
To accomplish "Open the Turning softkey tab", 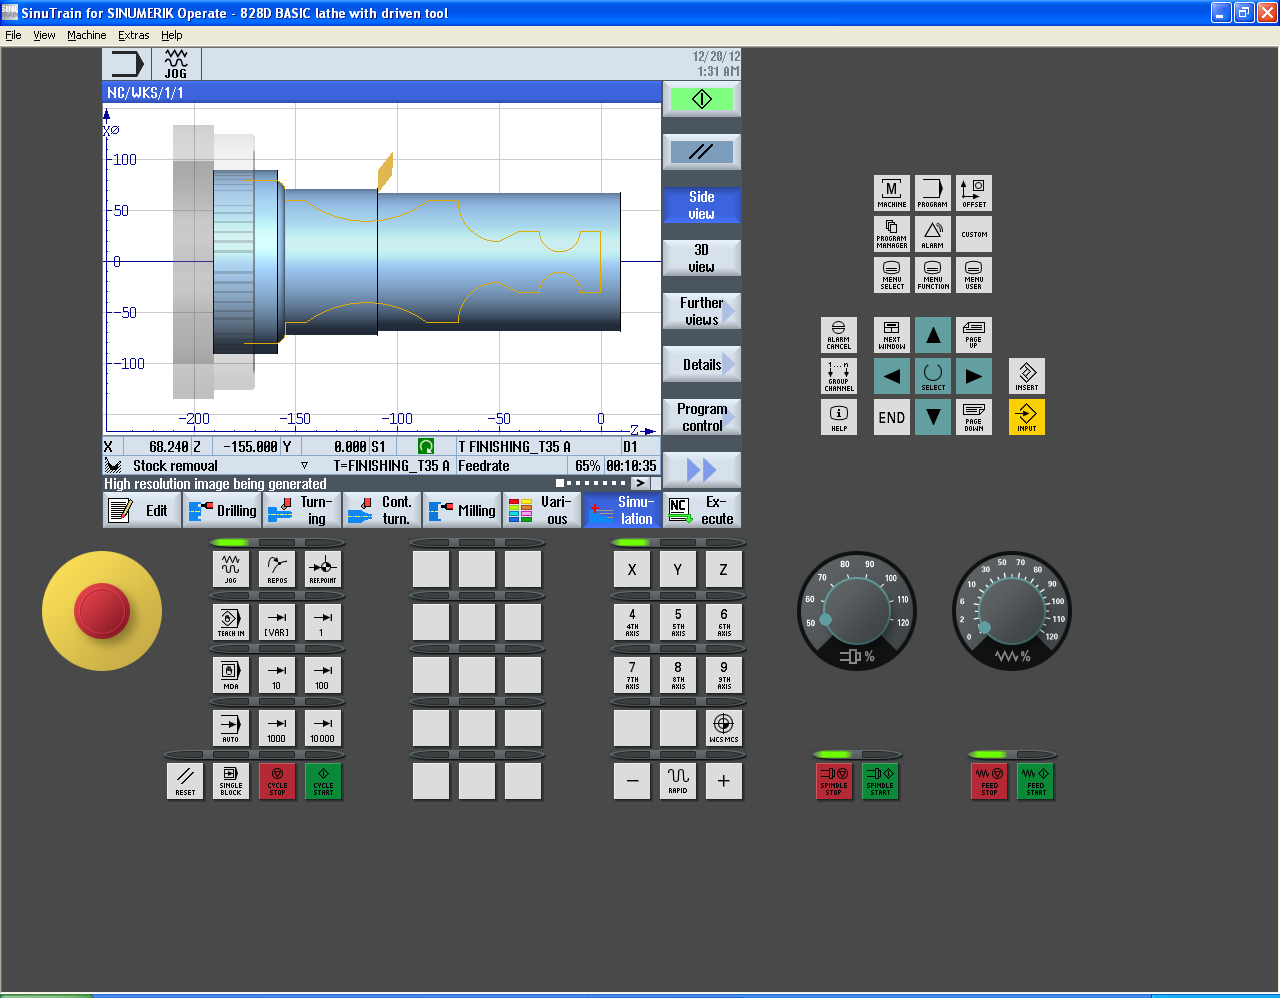I will 302,510.
